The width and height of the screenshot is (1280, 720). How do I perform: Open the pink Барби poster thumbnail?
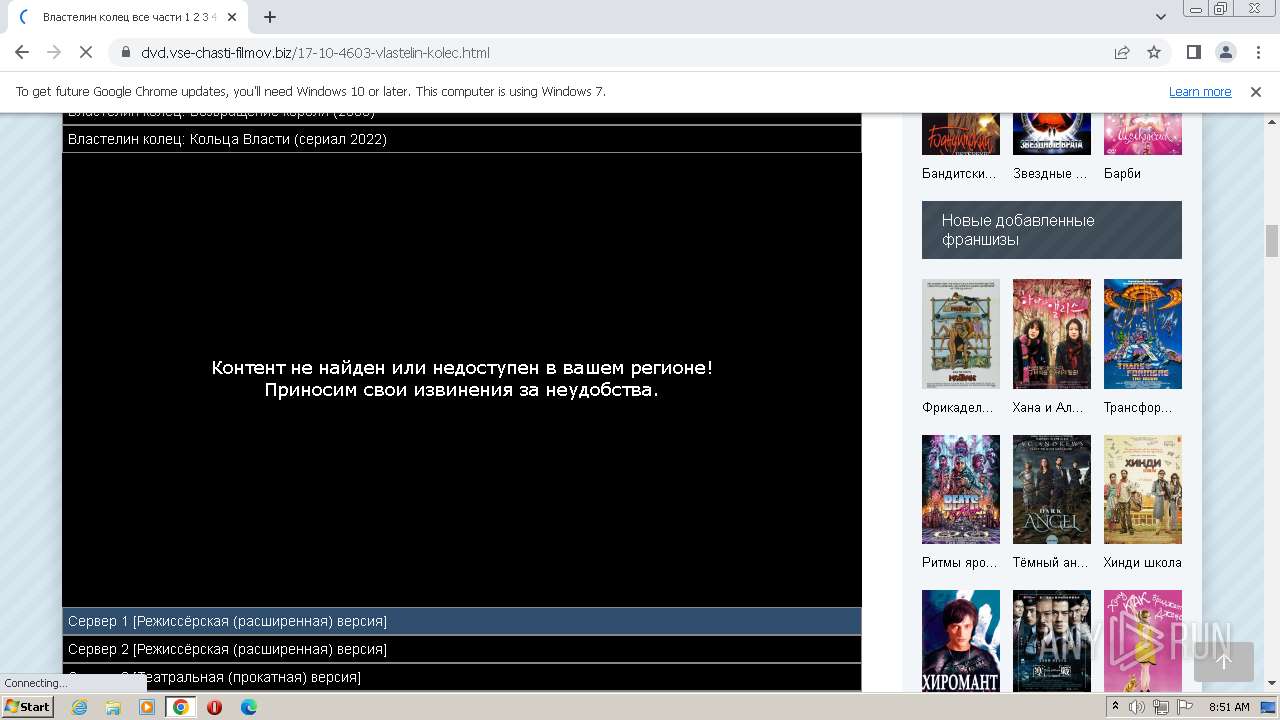[1143, 134]
